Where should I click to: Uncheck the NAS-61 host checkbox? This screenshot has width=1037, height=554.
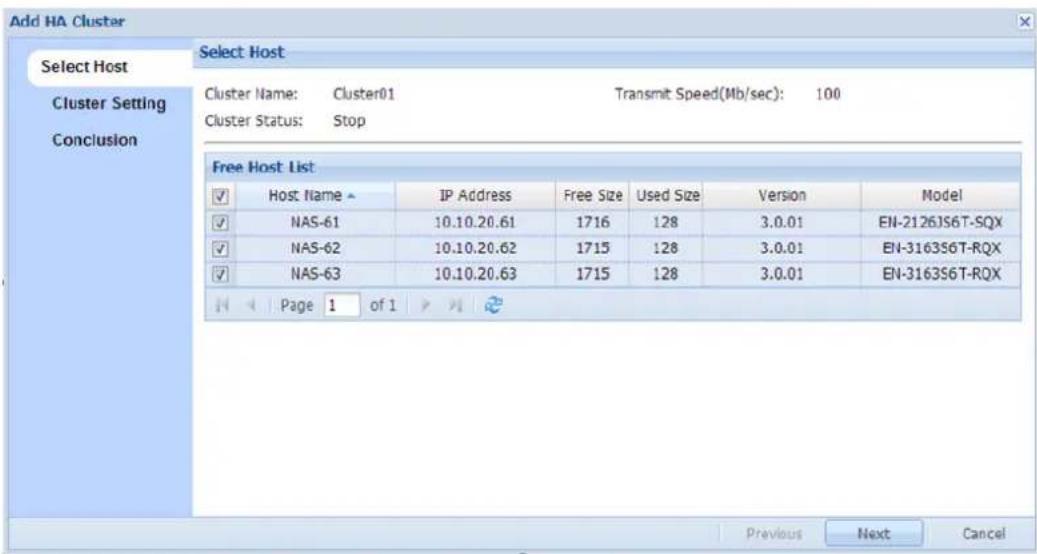click(220, 223)
